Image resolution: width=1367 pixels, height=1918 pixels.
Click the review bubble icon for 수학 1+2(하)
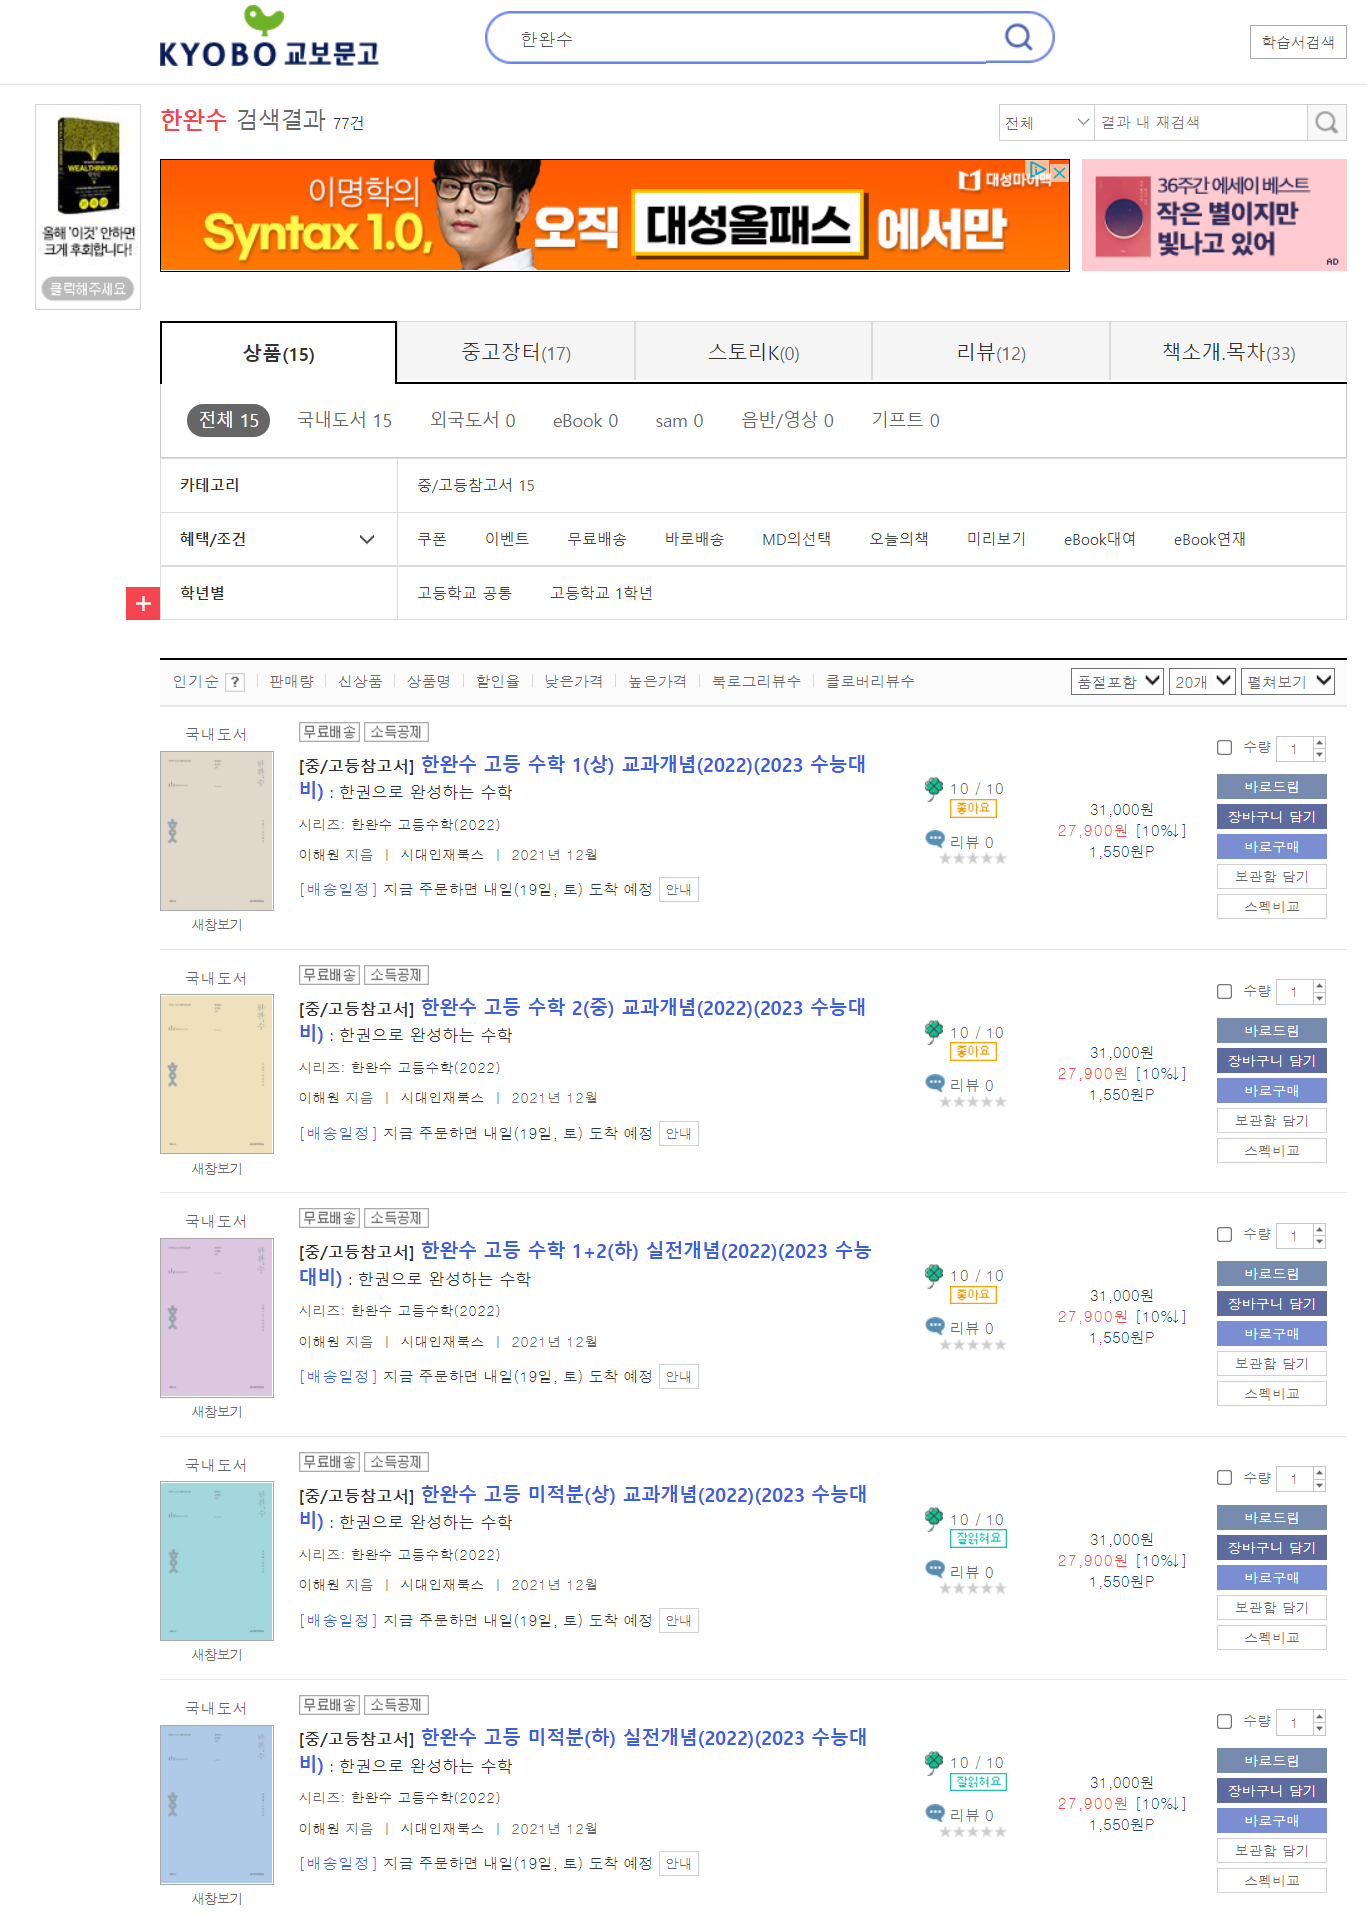coord(935,1326)
